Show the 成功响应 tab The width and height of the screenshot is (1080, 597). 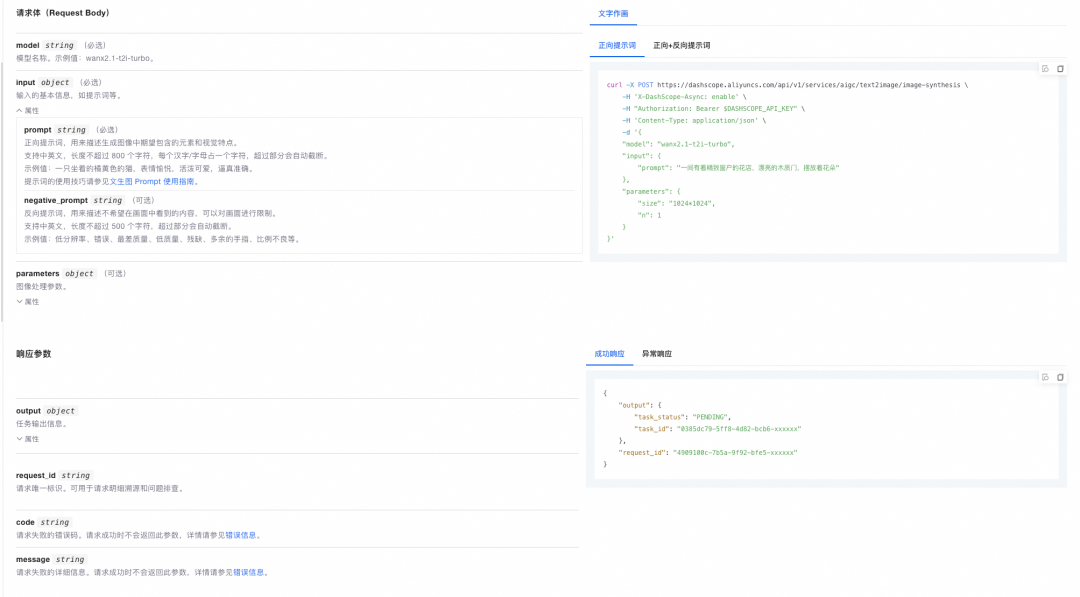point(610,354)
